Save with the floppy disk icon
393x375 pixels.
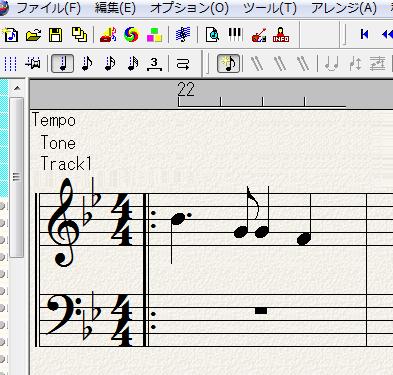56,35
